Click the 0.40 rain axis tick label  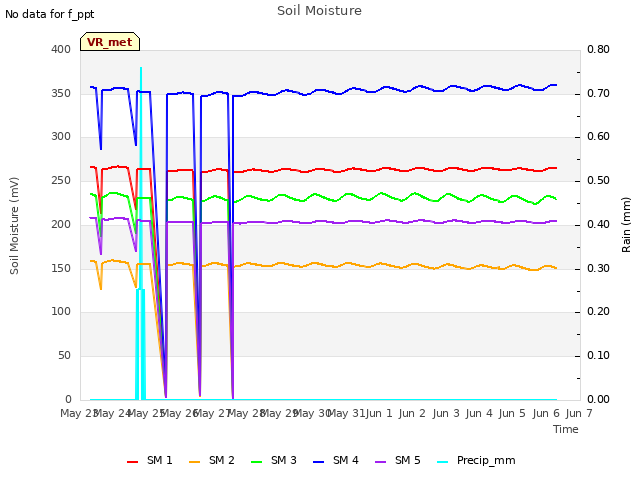coord(598,224)
